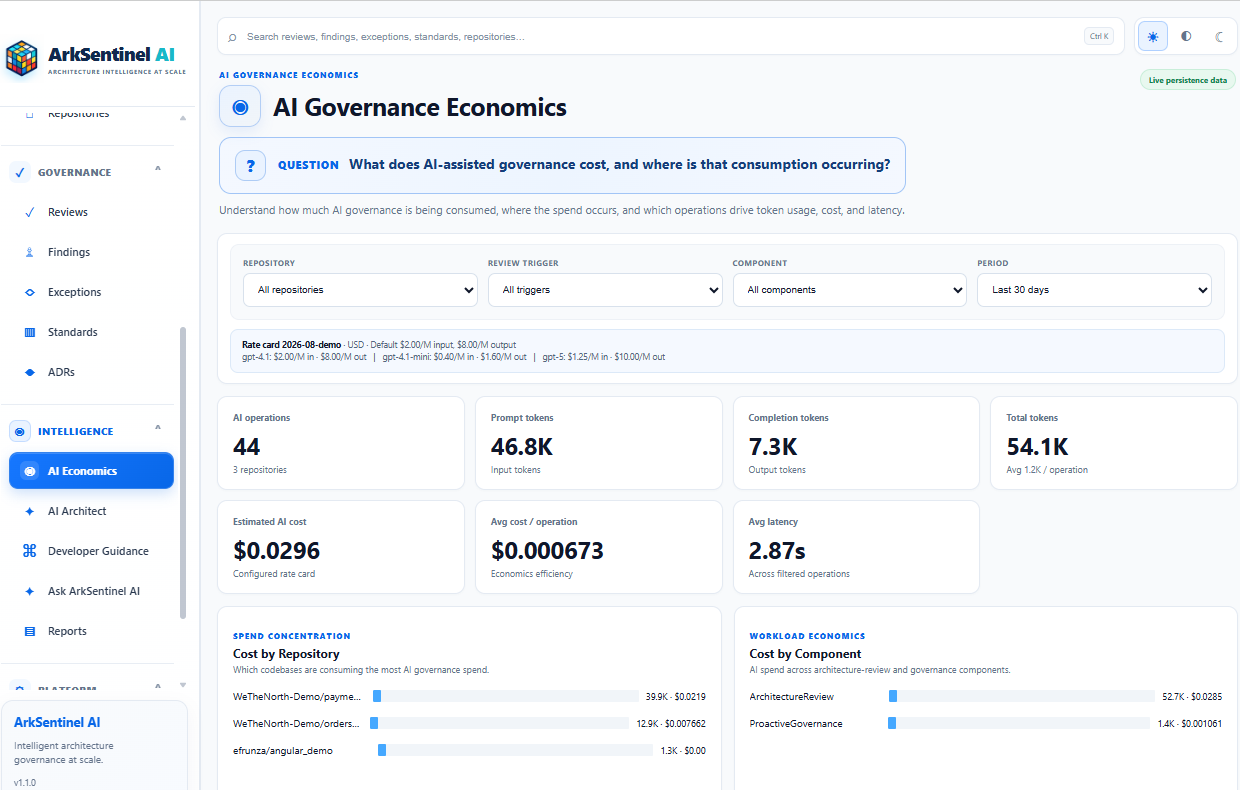
Task: Switch to light theme sun icon
Action: [1153, 37]
